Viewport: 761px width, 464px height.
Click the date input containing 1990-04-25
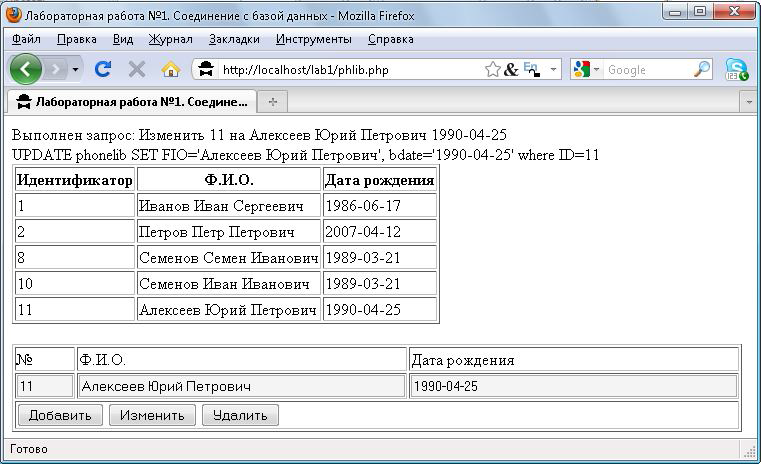coord(574,386)
